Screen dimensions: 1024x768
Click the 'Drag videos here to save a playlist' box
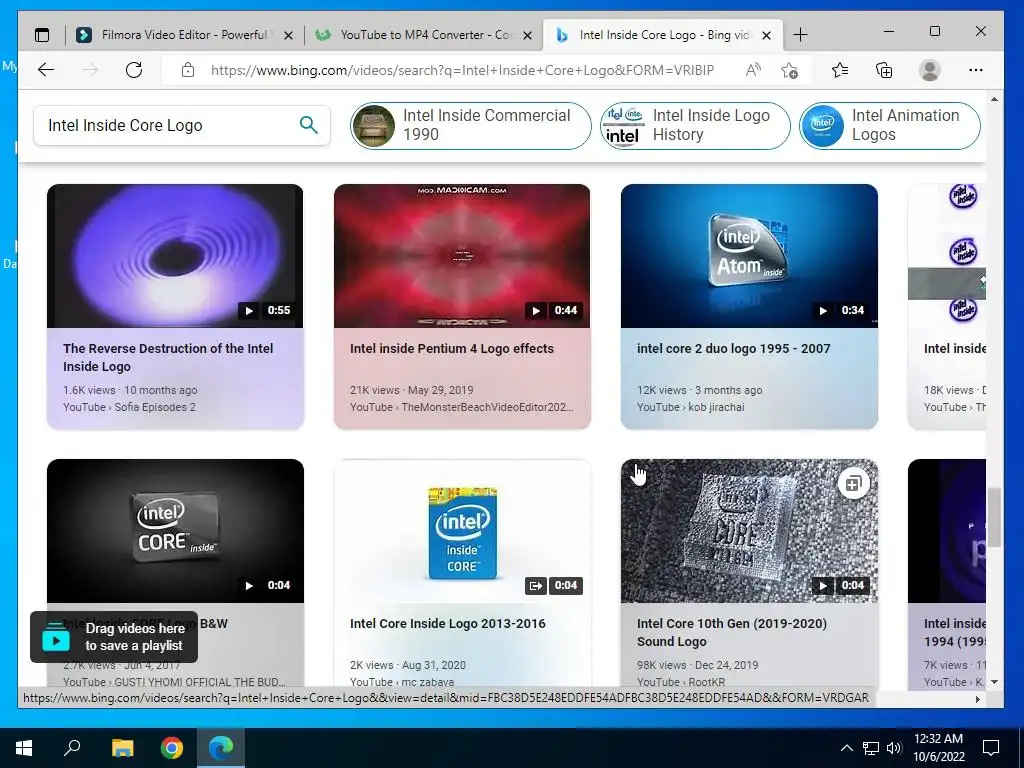(114, 637)
